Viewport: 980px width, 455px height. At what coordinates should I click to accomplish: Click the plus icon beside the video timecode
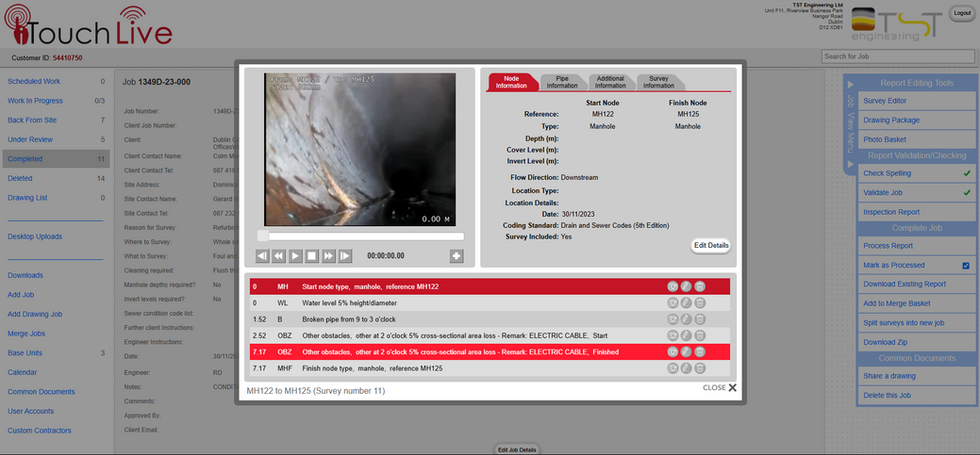tap(457, 256)
